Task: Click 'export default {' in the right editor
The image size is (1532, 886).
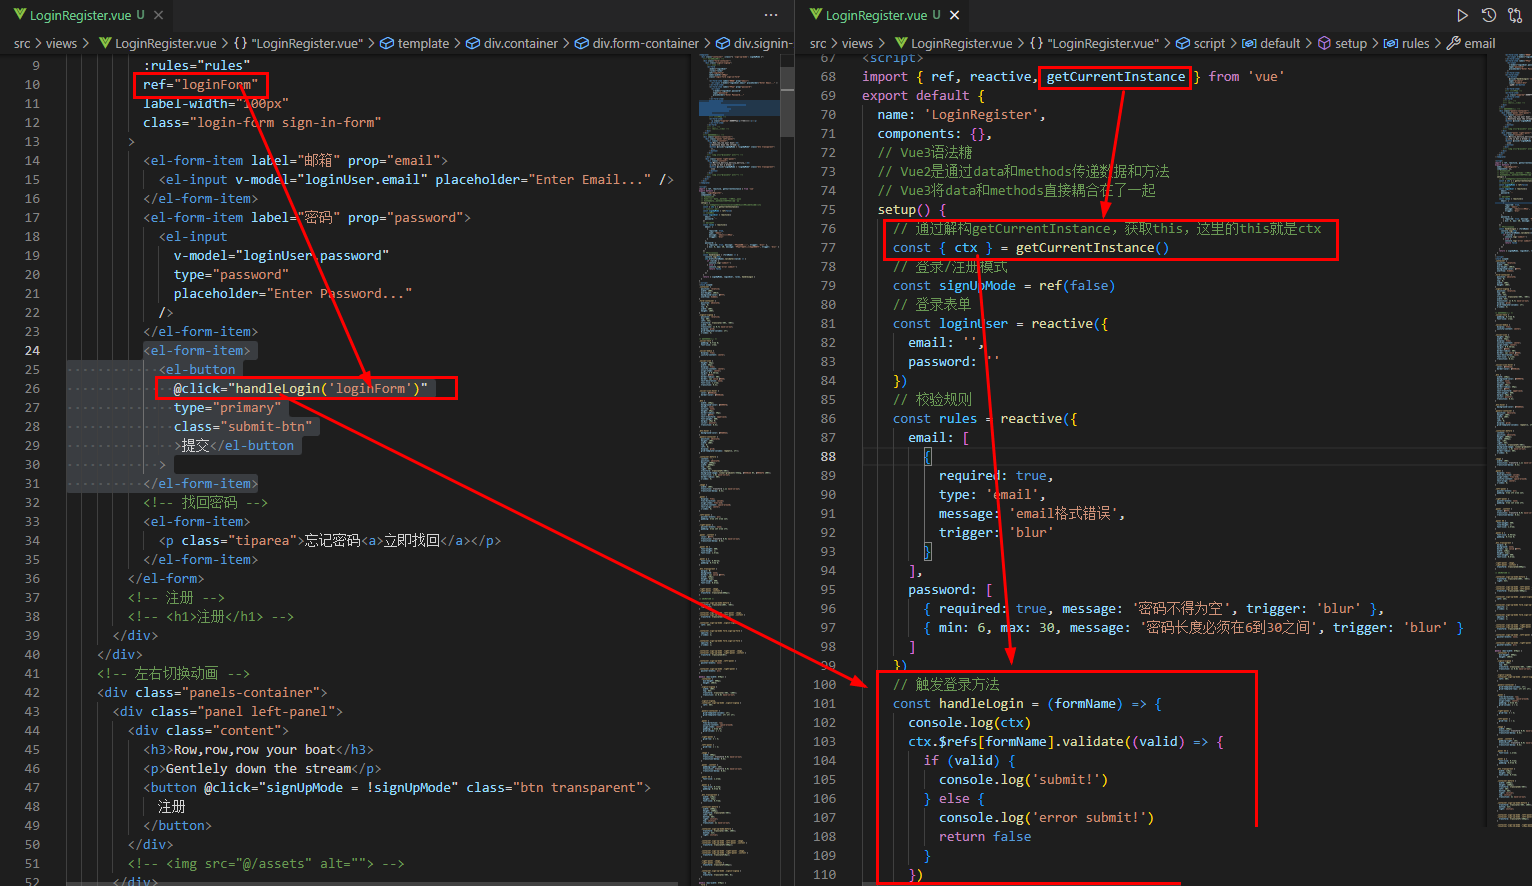Action: pyautogui.click(x=923, y=95)
